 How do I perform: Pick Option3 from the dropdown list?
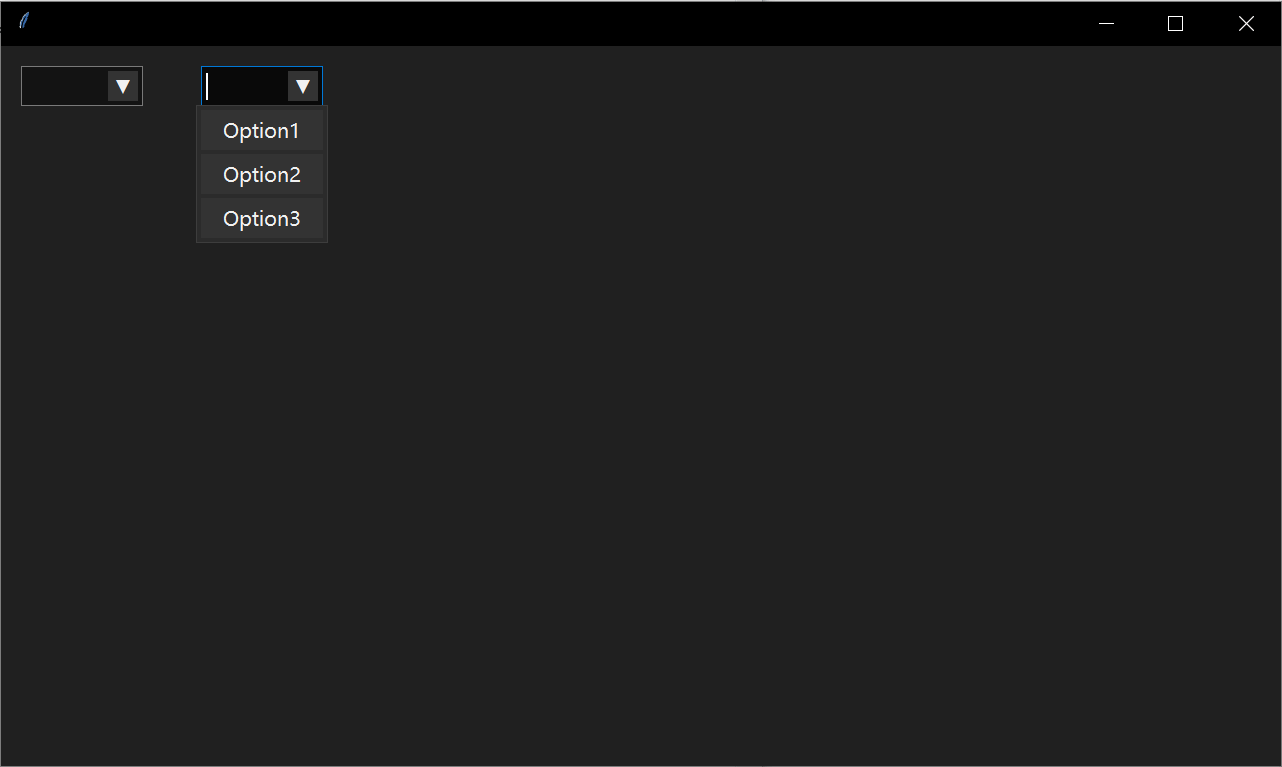coord(261,219)
